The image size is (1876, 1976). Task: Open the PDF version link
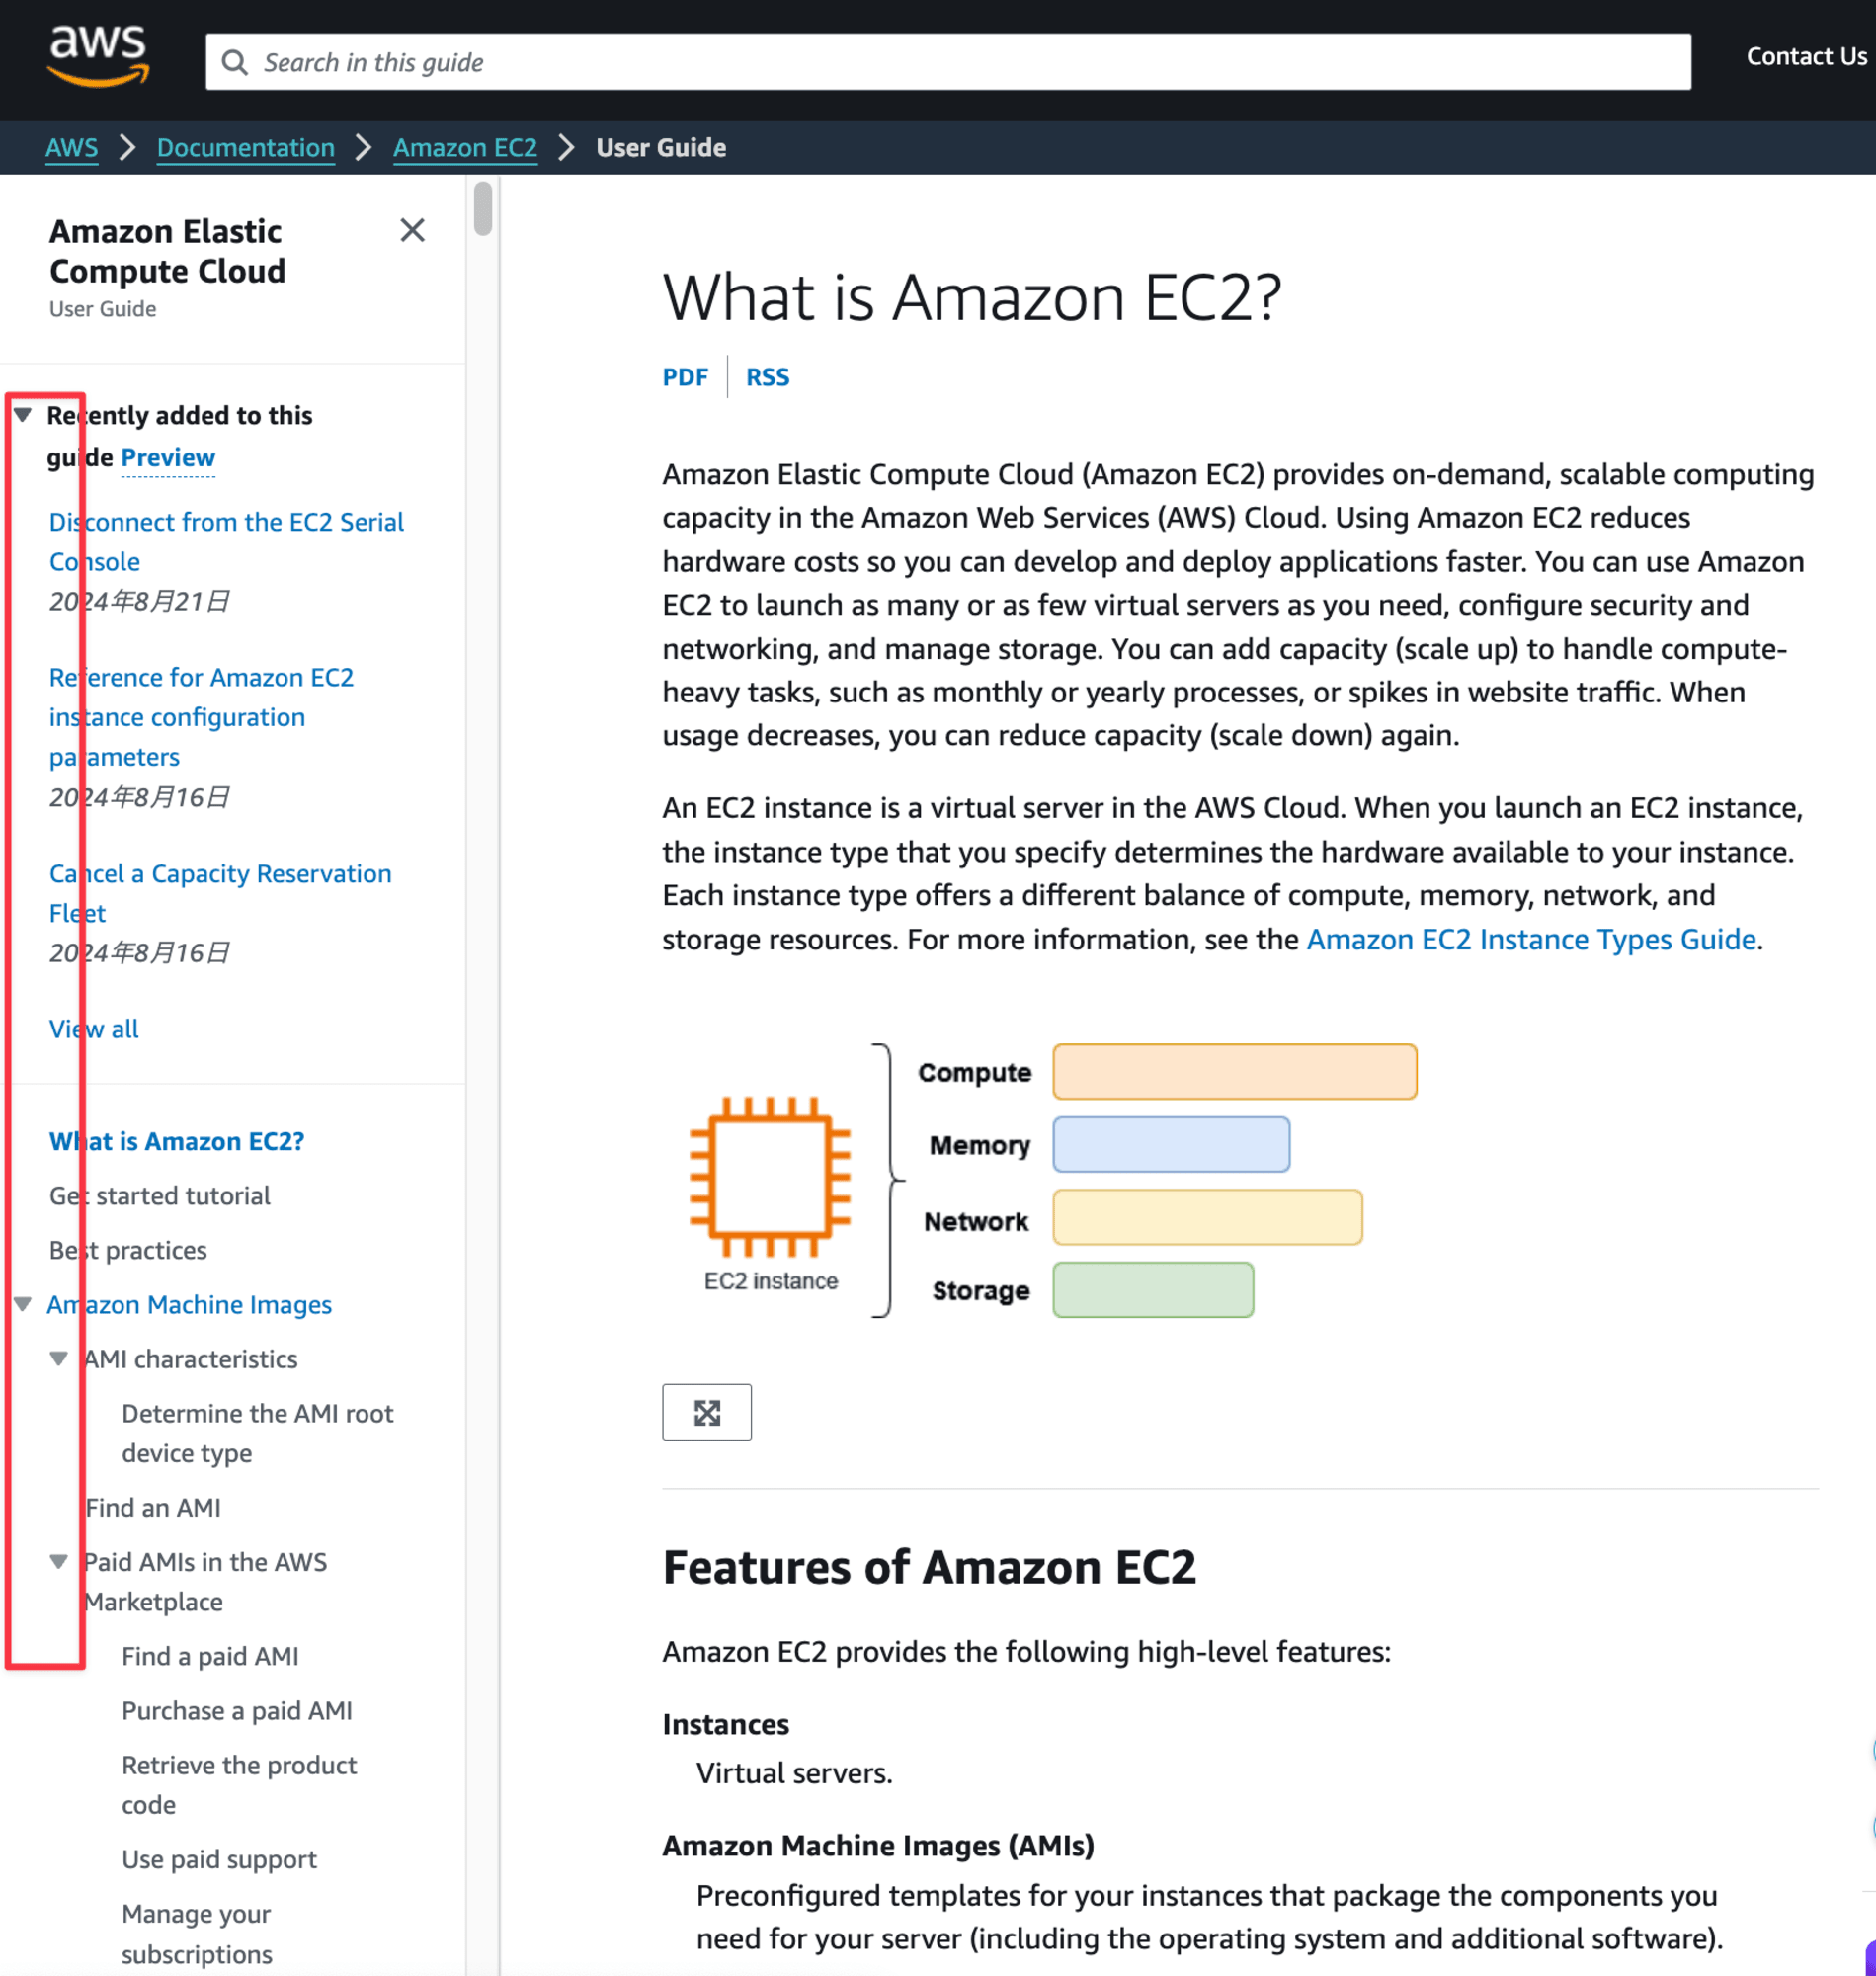point(685,377)
